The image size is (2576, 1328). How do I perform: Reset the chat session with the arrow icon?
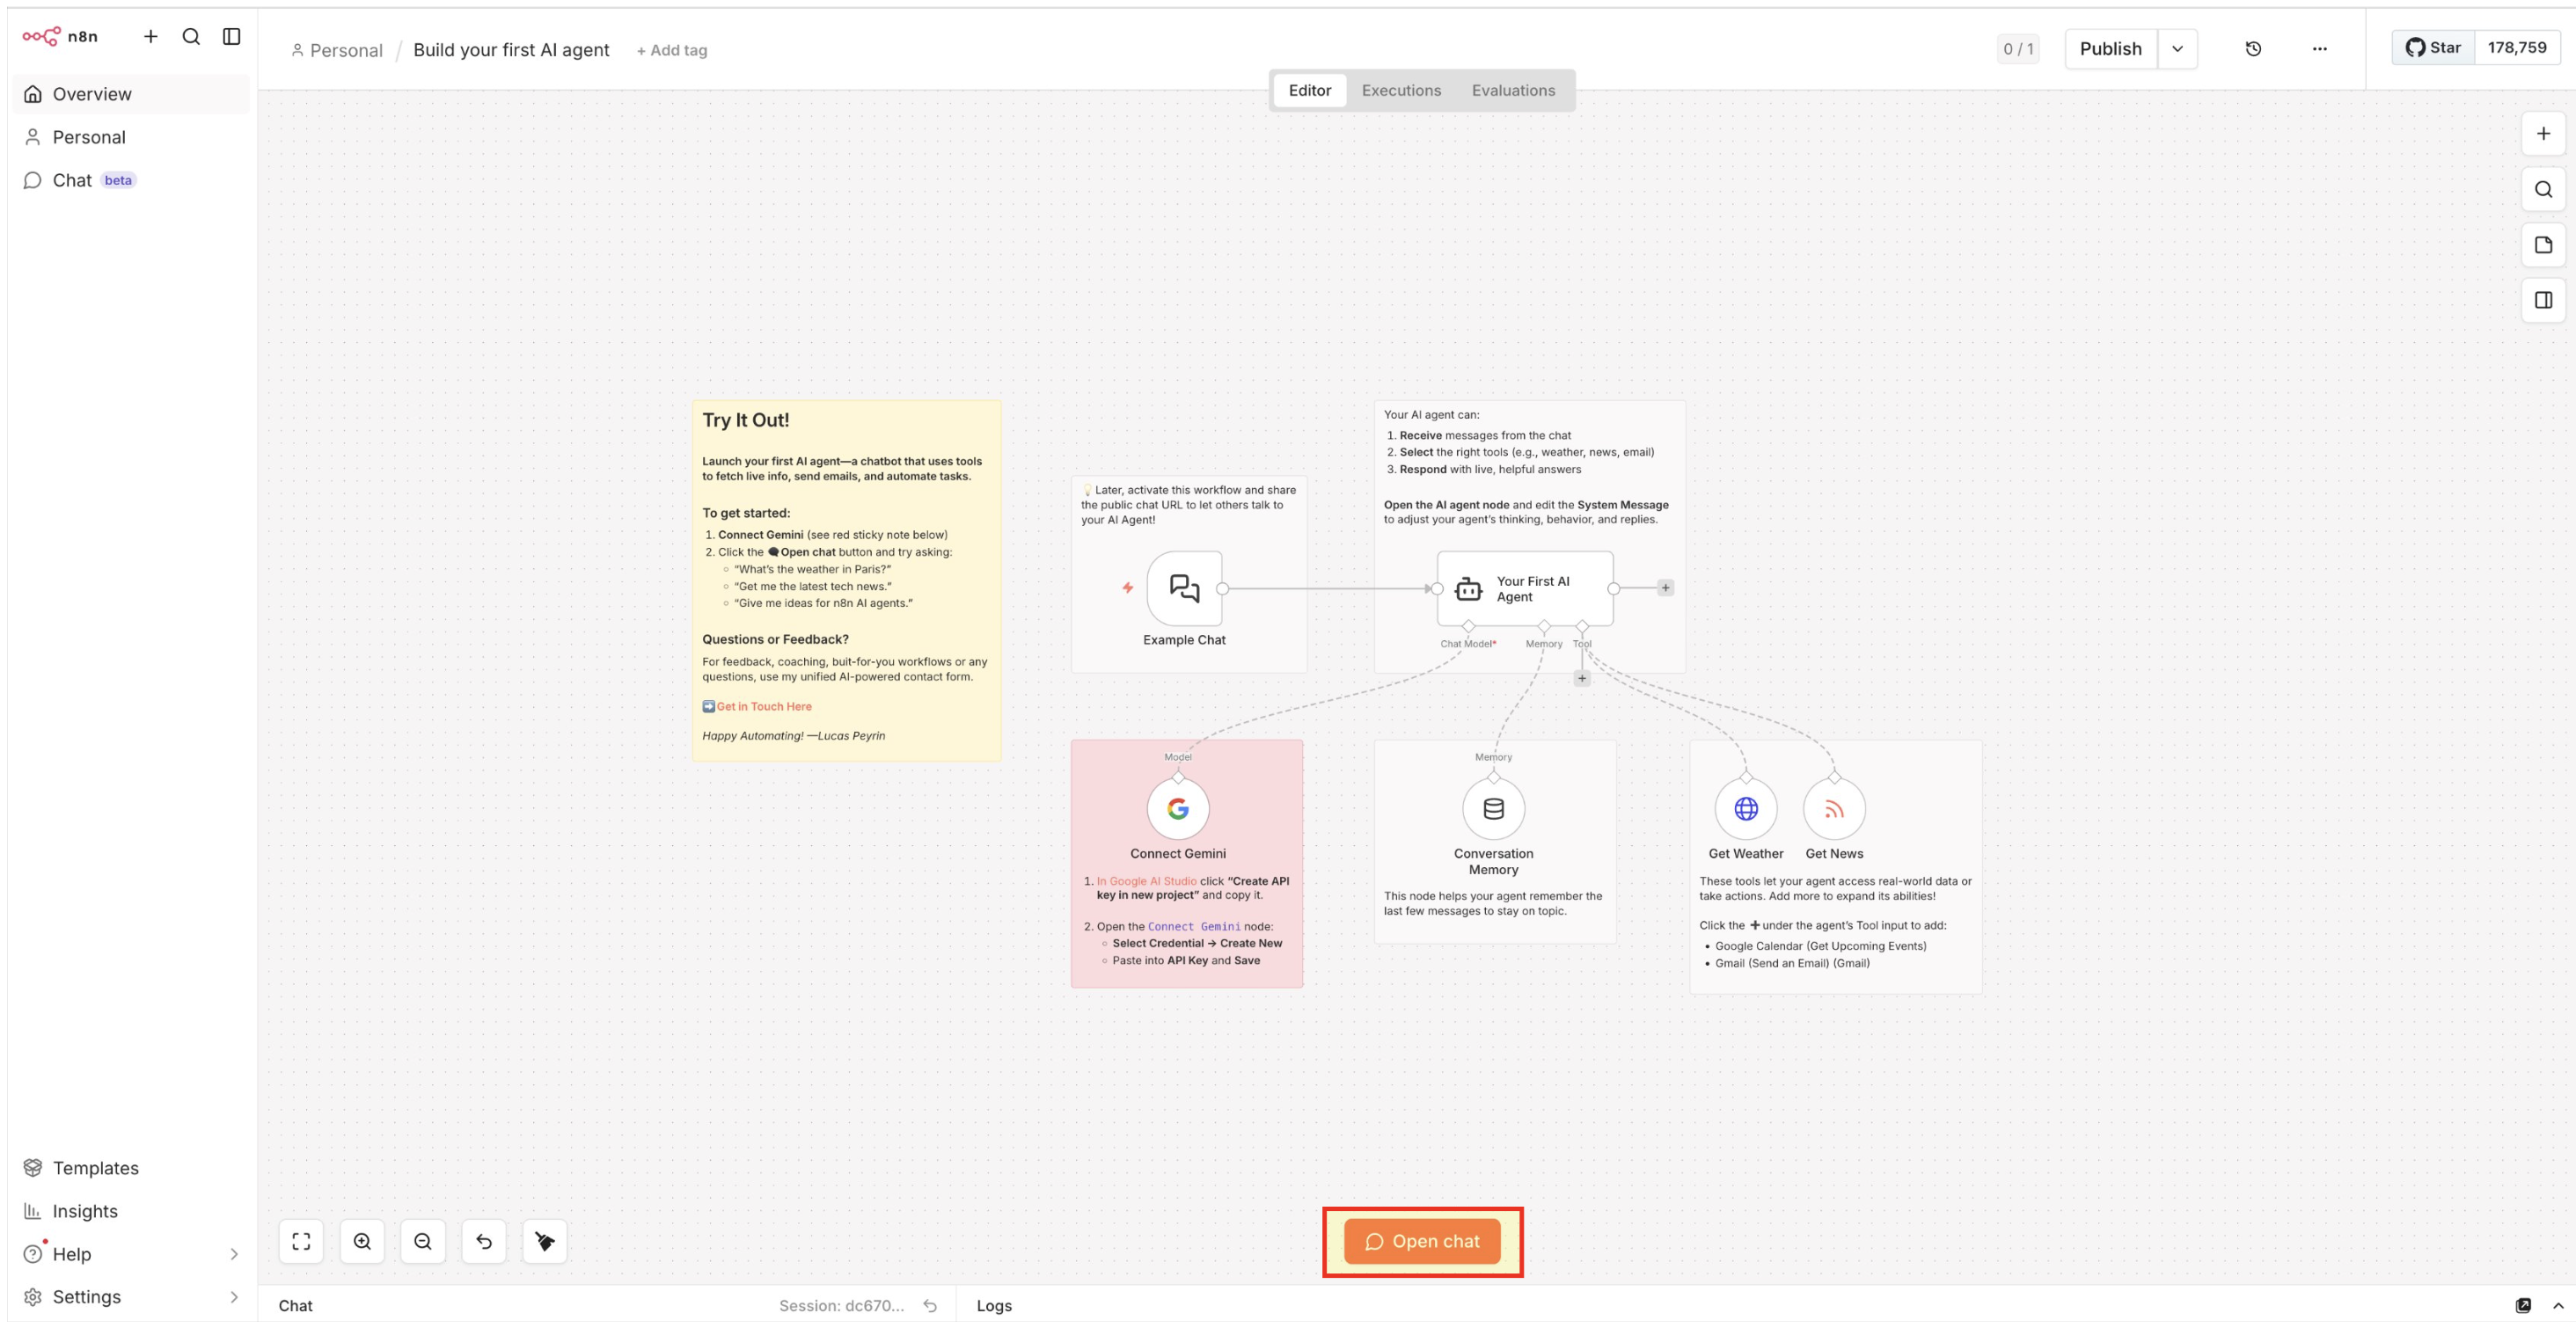pos(930,1306)
